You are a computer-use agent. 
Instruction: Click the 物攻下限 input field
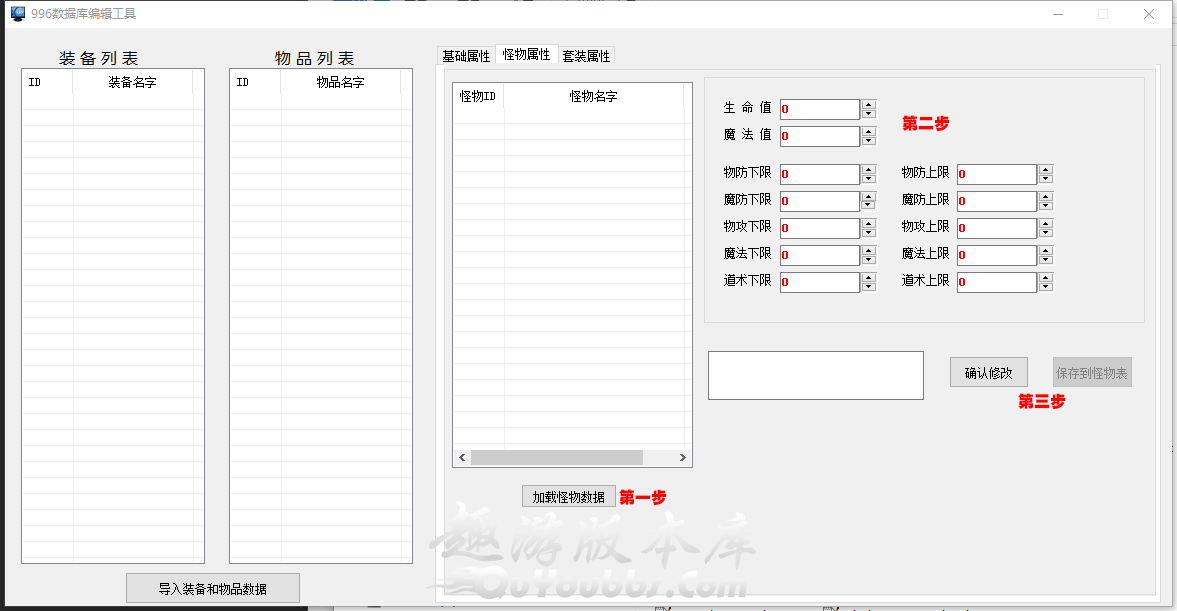tap(820, 229)
